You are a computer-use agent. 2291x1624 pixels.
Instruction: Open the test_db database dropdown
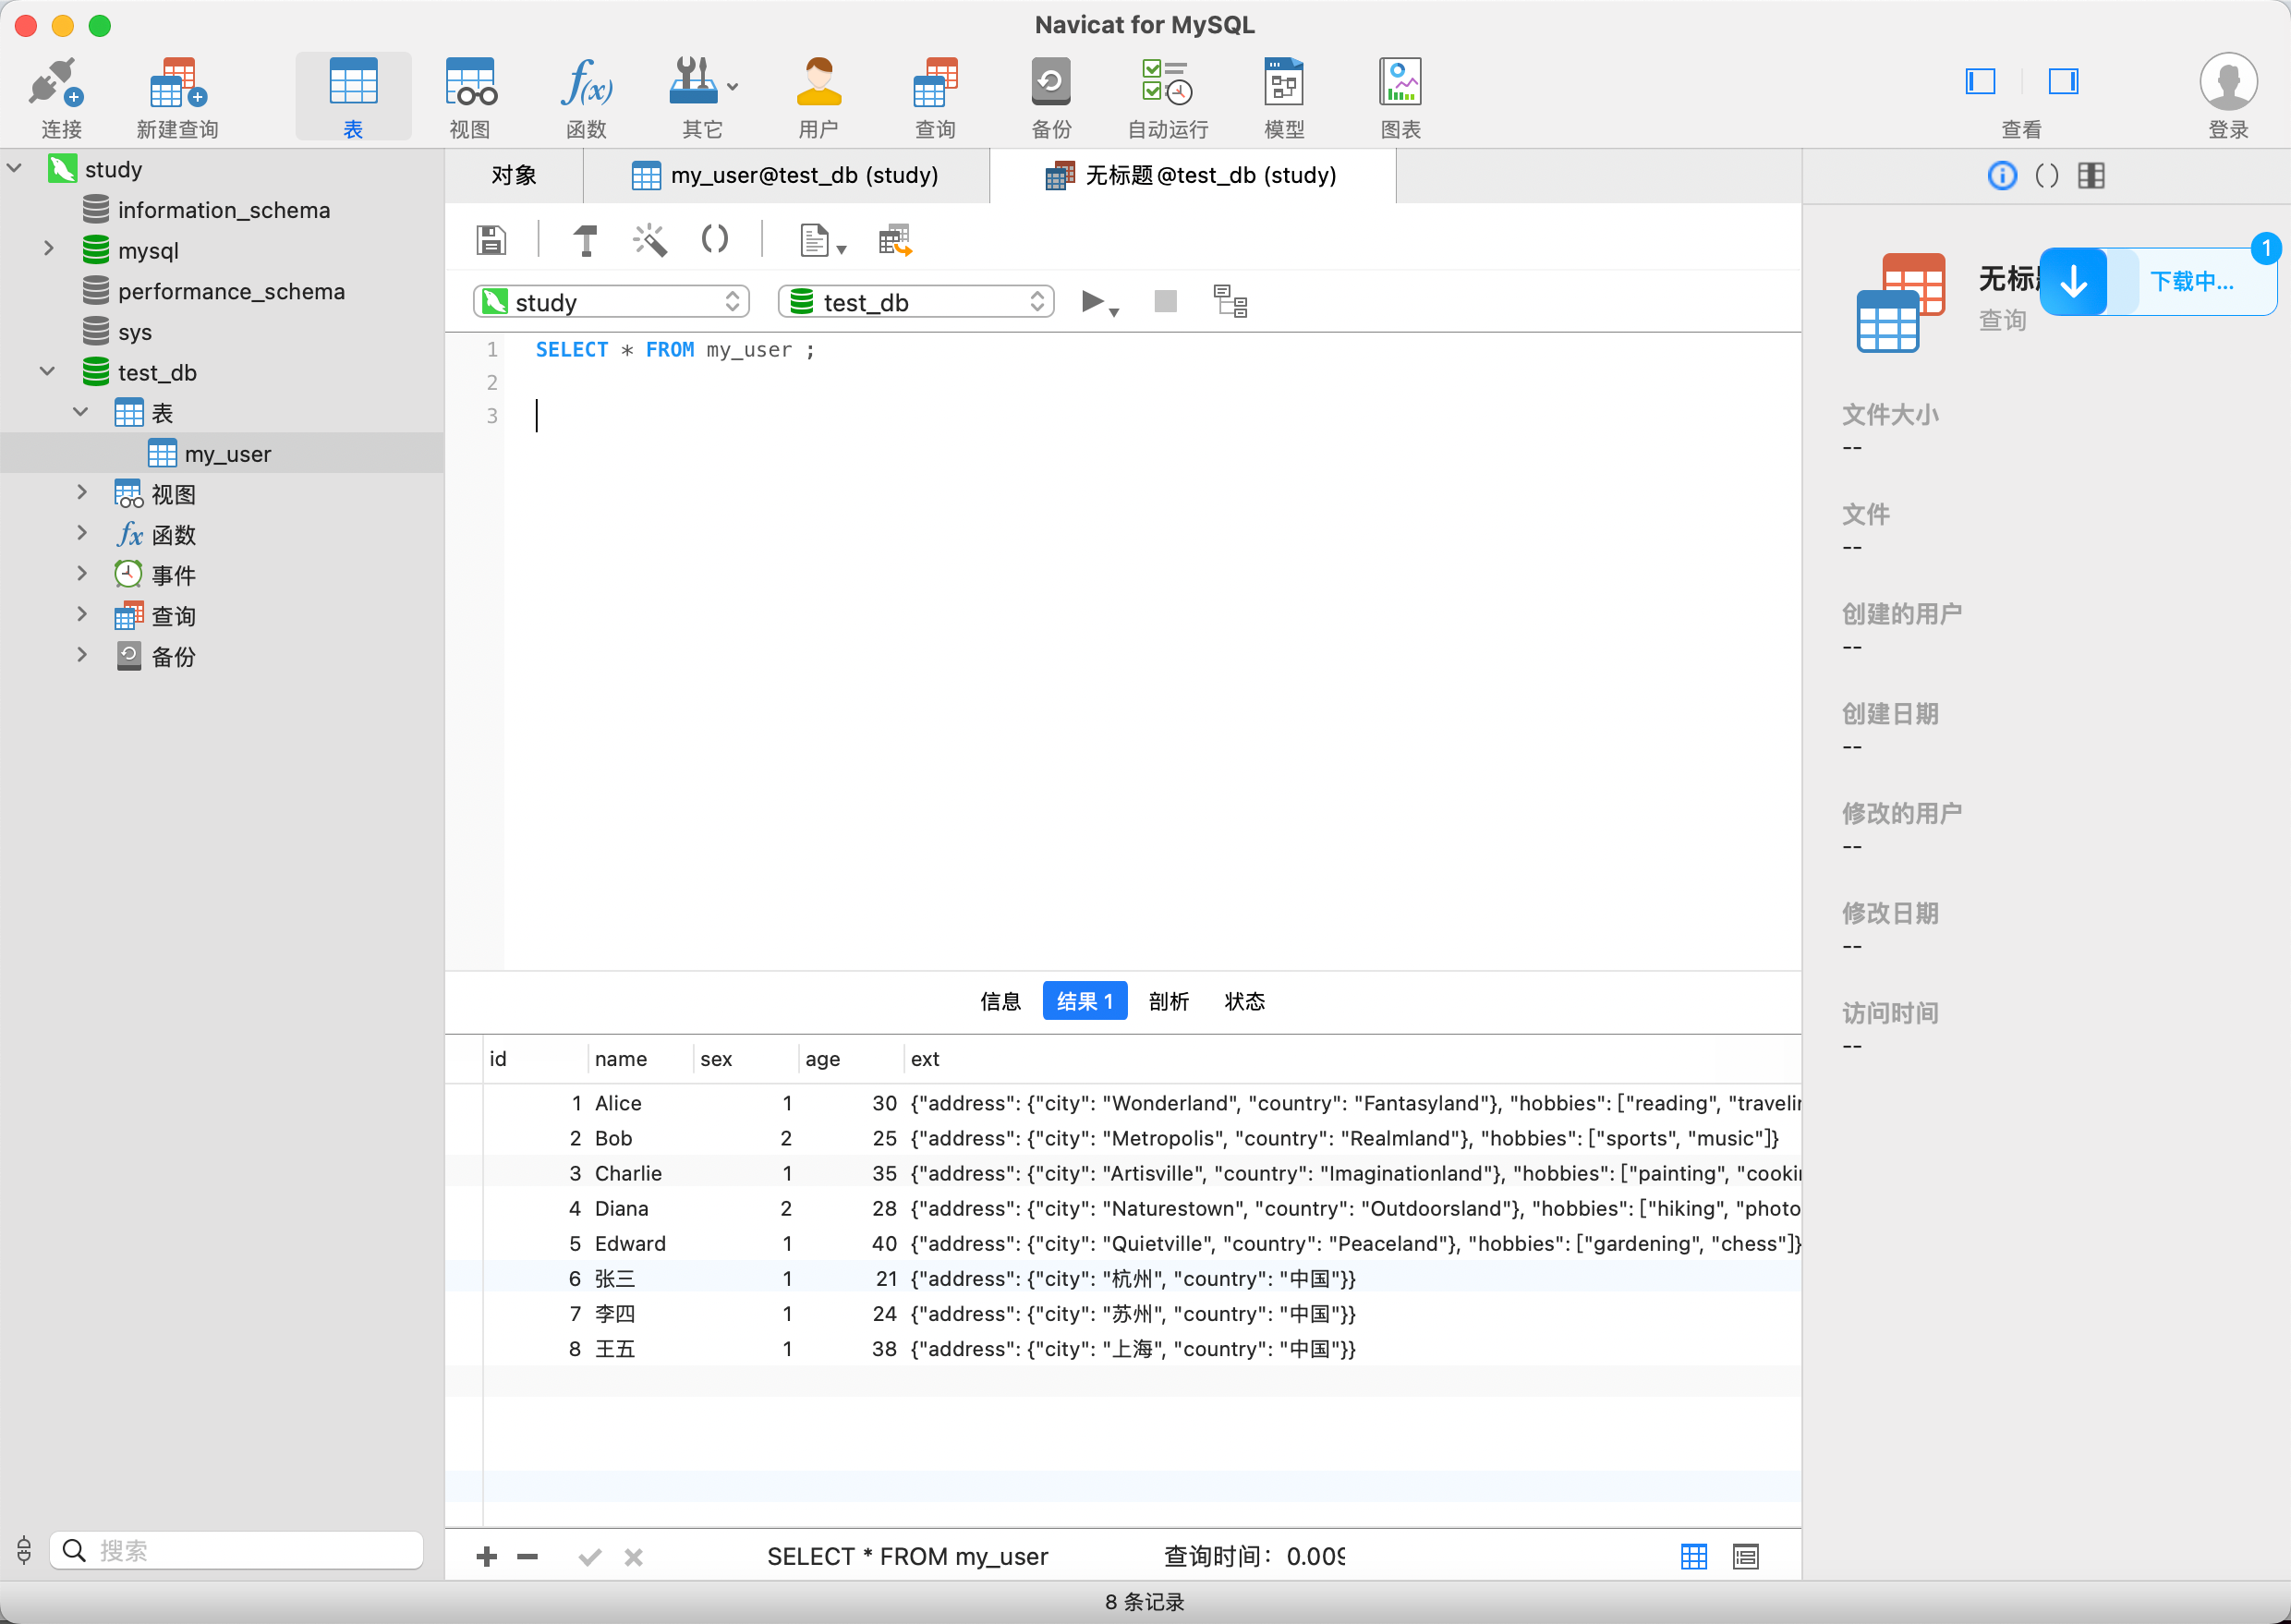(x=915, y=302)
